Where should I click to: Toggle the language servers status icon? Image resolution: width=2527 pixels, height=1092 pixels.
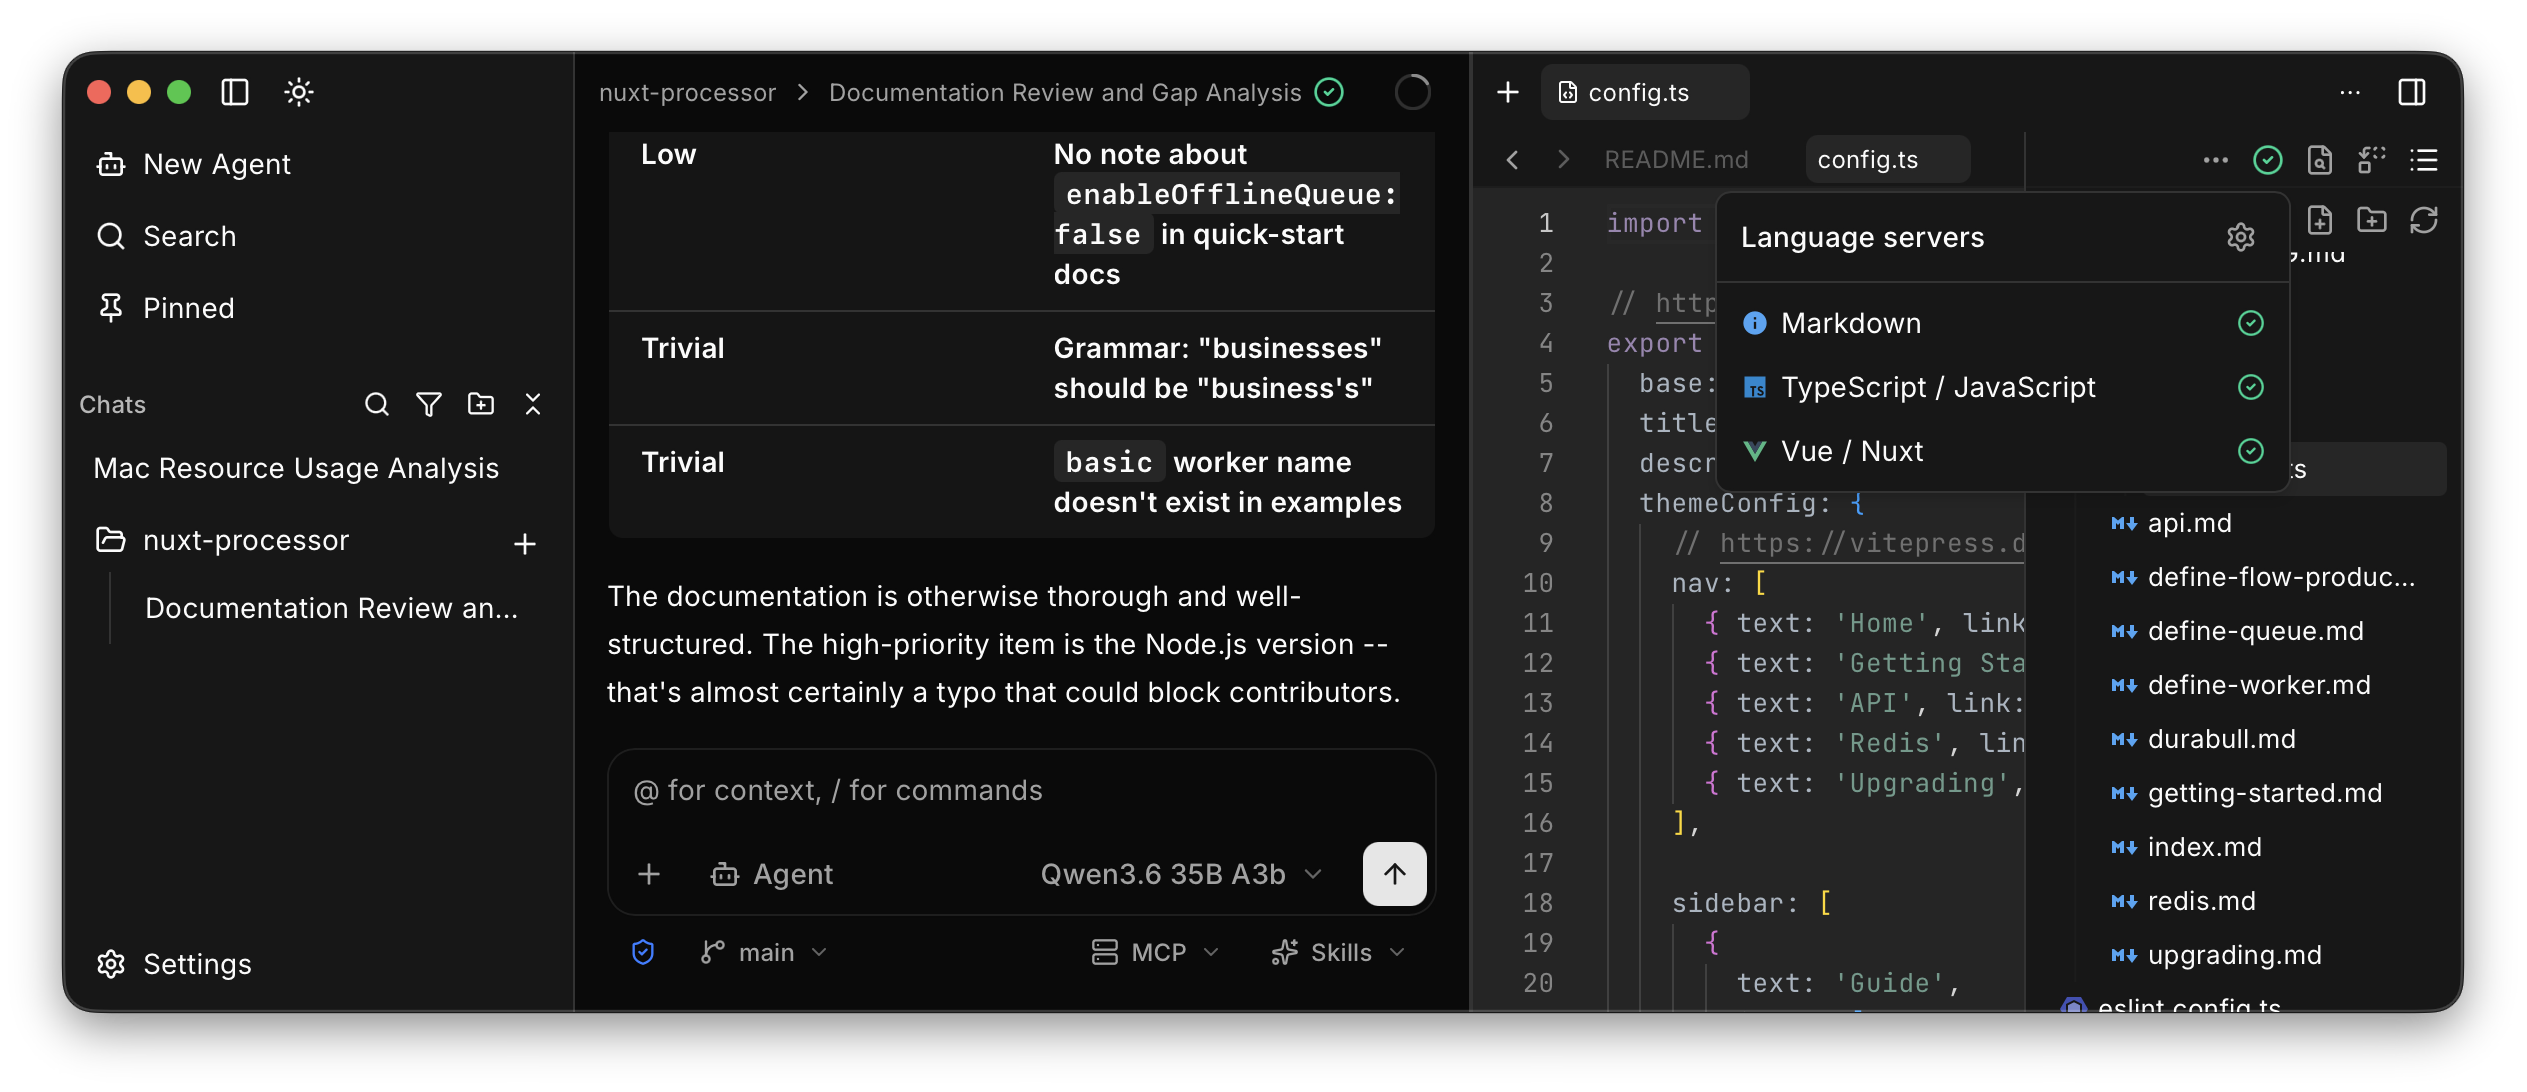click(2268, 160)
